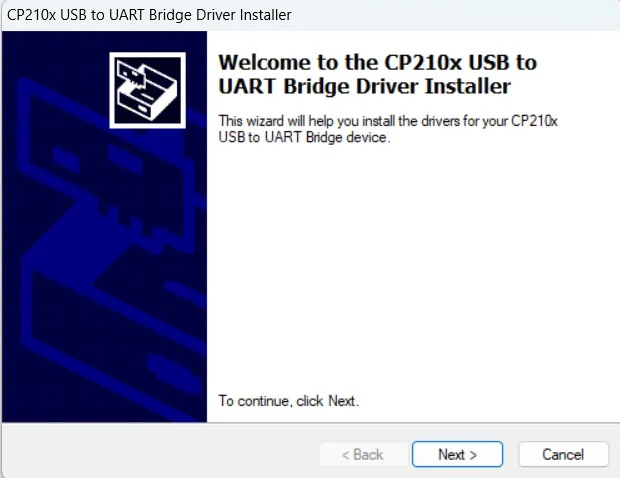Click the separator line above the button row
The width and height of the screenshot is (620, 478).
tap(311, 423)
